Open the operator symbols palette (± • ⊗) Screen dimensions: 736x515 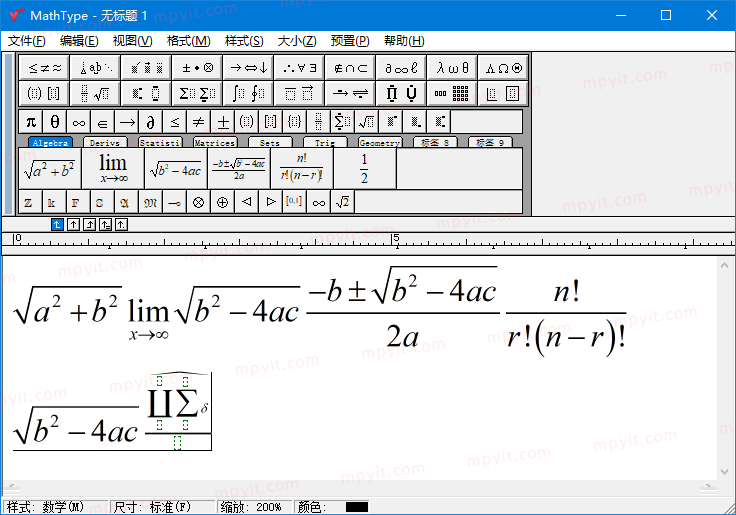click(198, 68)
